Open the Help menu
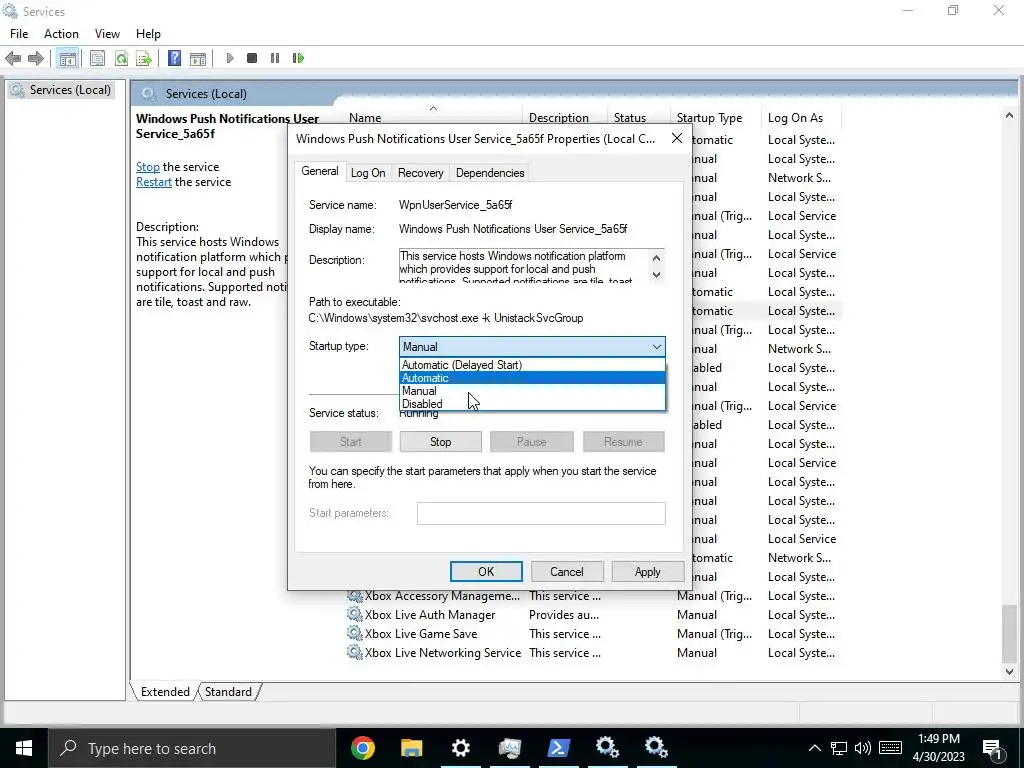Screen dimensions: 1024x768 point(148,34)
